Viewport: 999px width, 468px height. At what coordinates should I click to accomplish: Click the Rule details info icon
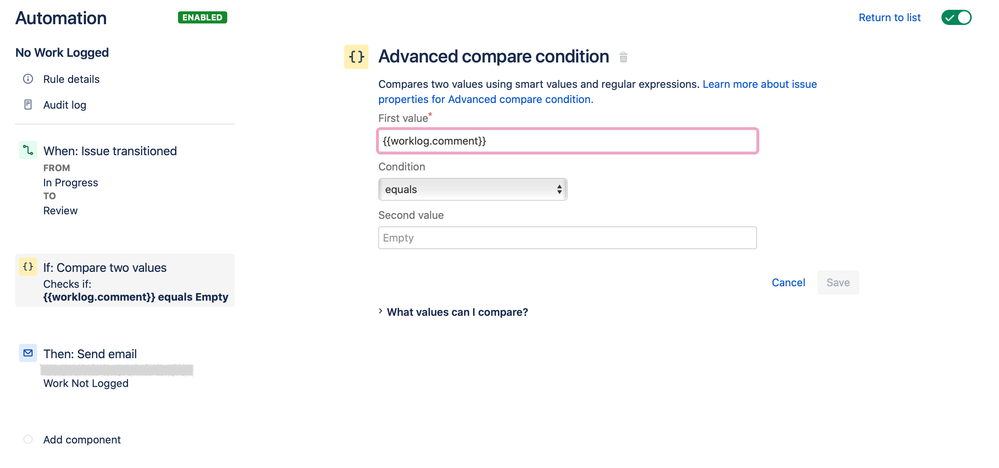click(28, 79)
